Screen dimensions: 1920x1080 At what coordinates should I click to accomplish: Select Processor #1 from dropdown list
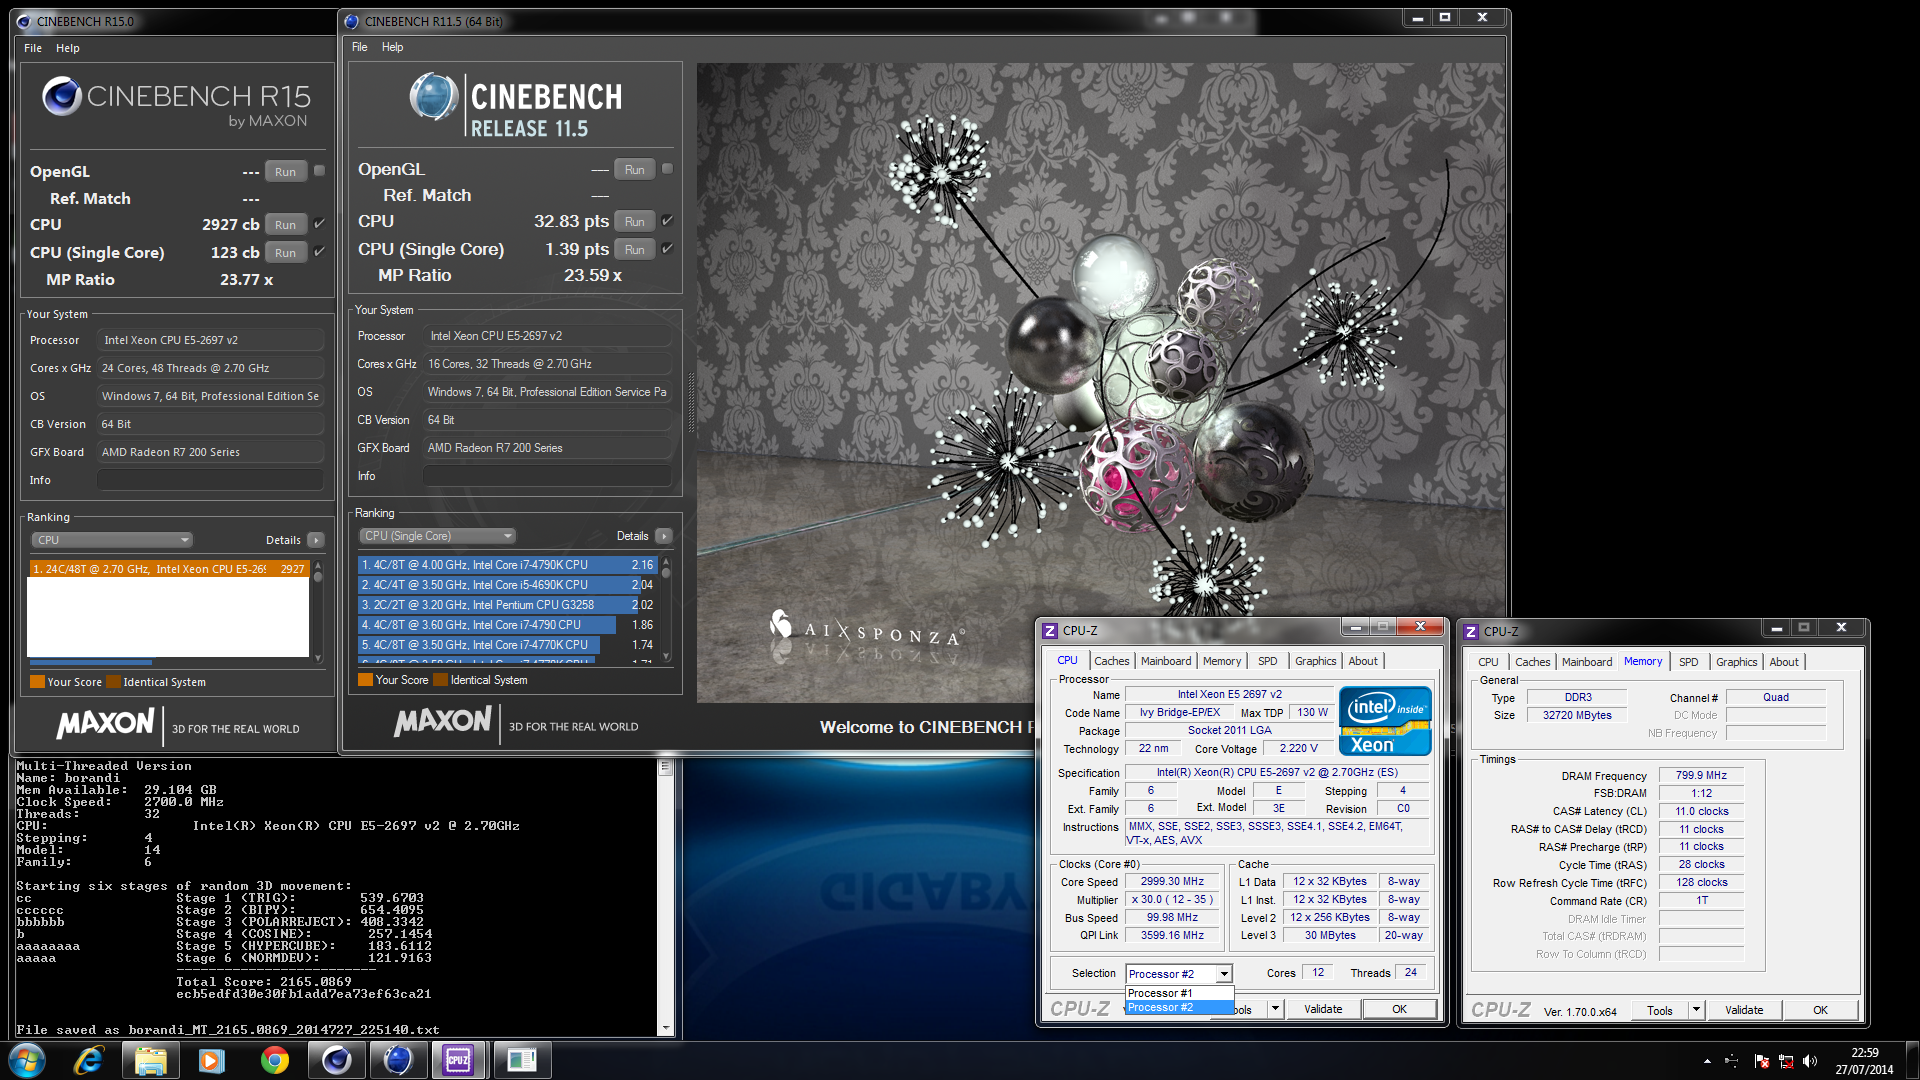pyautogui.click(x=1179, y=993)
